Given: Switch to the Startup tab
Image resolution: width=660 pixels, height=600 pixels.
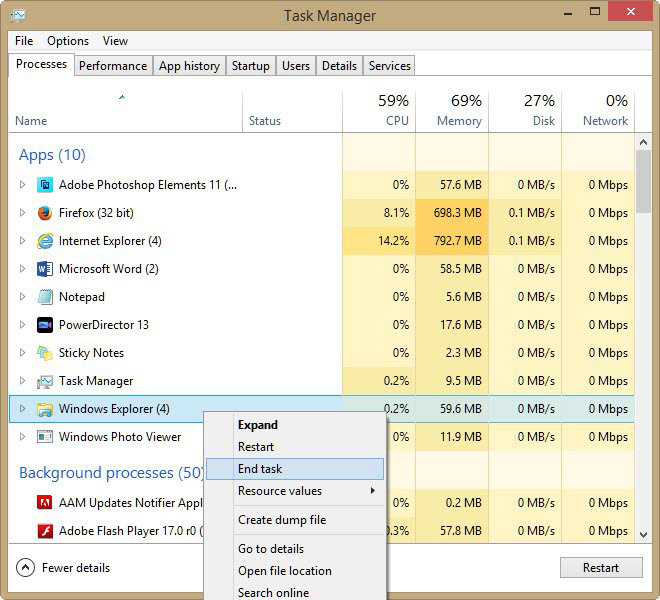Looking at the screenshot, I should click(250, 66).
